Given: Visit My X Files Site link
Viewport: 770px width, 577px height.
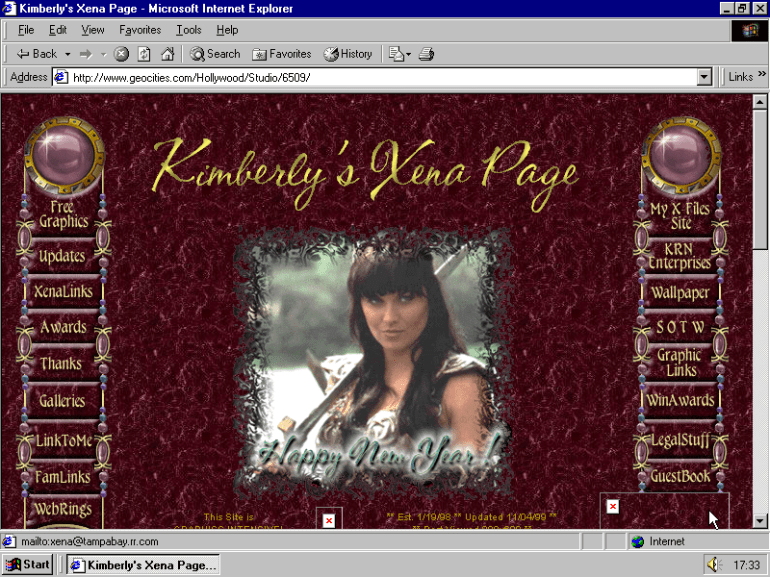Looking at the screenshot, I should click(x=680, y=216).
